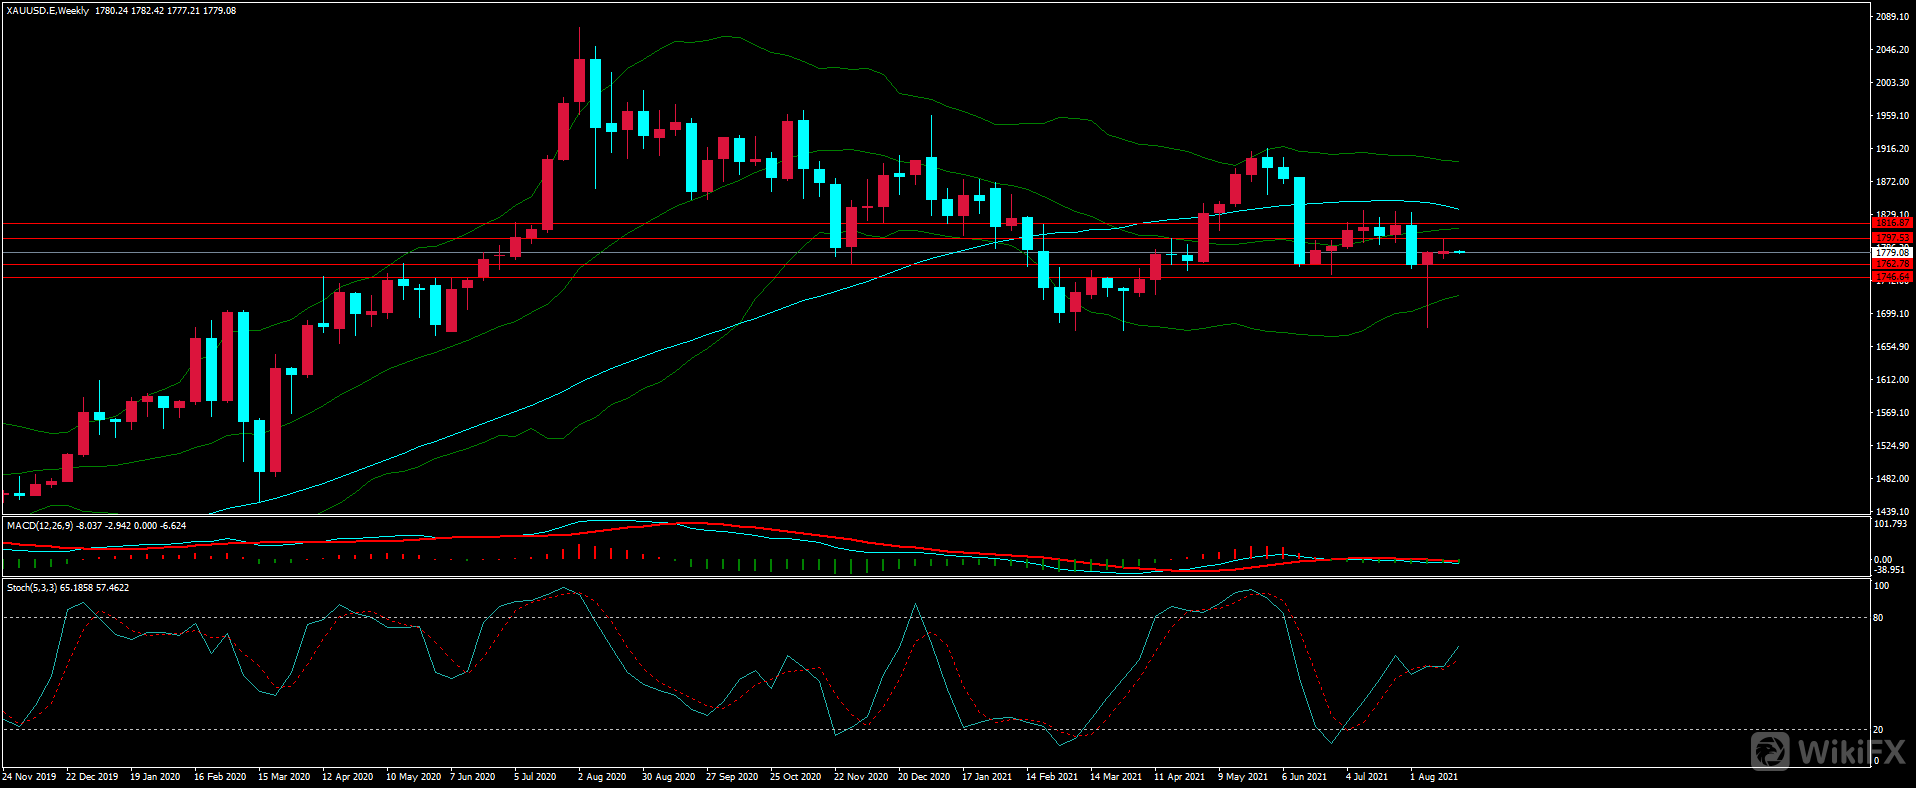Image resolution: width=1916 pixels, height=788 pixels.
Task: Click the current price 1779.08 label
Action: click(x=1892, y=253)
